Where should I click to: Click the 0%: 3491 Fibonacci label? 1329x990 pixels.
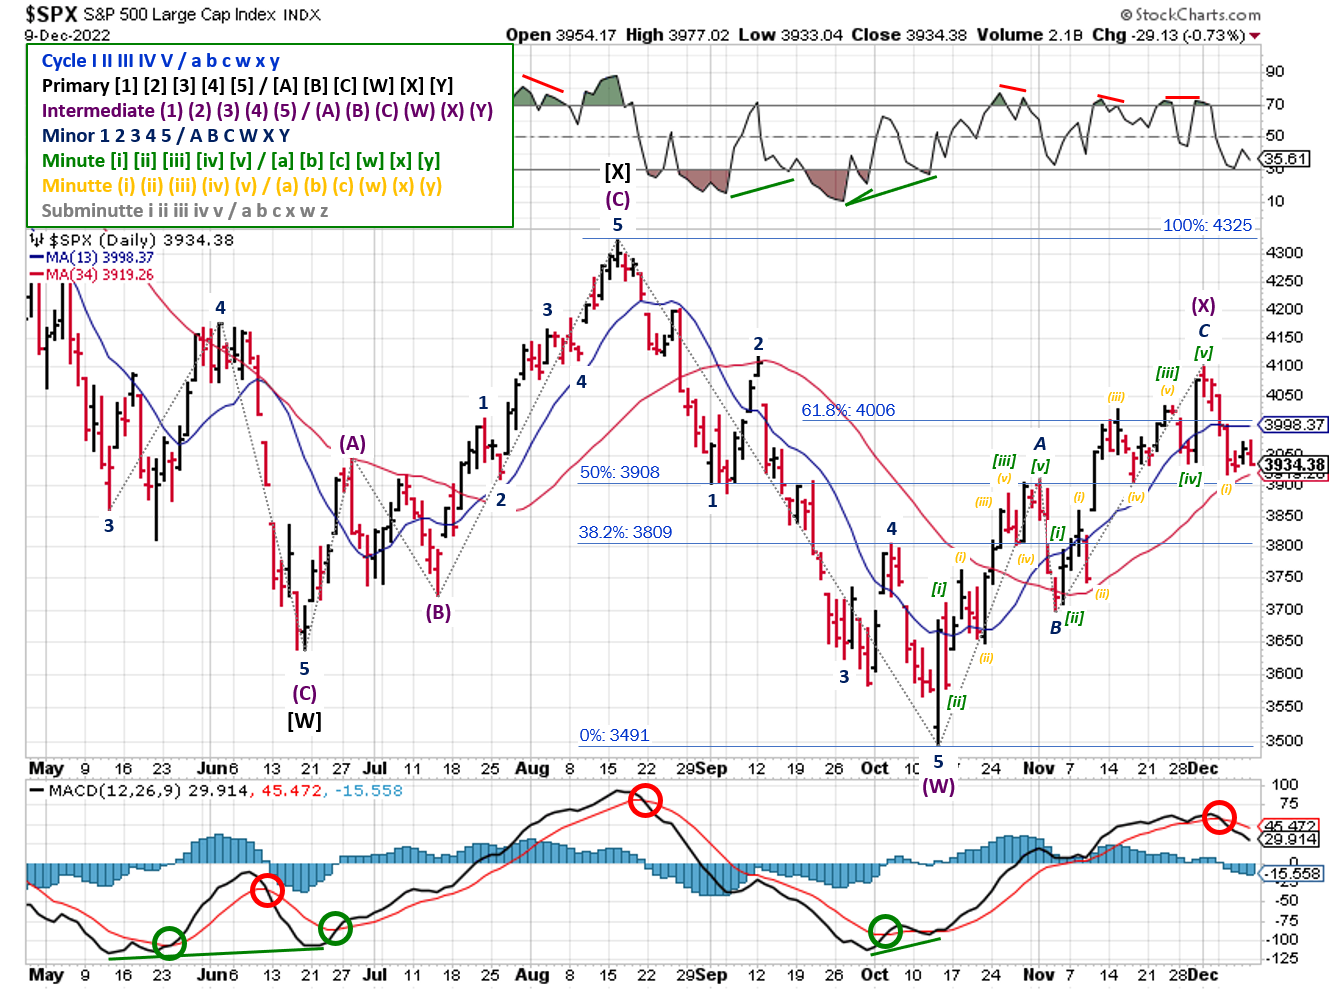click(614, 735)
